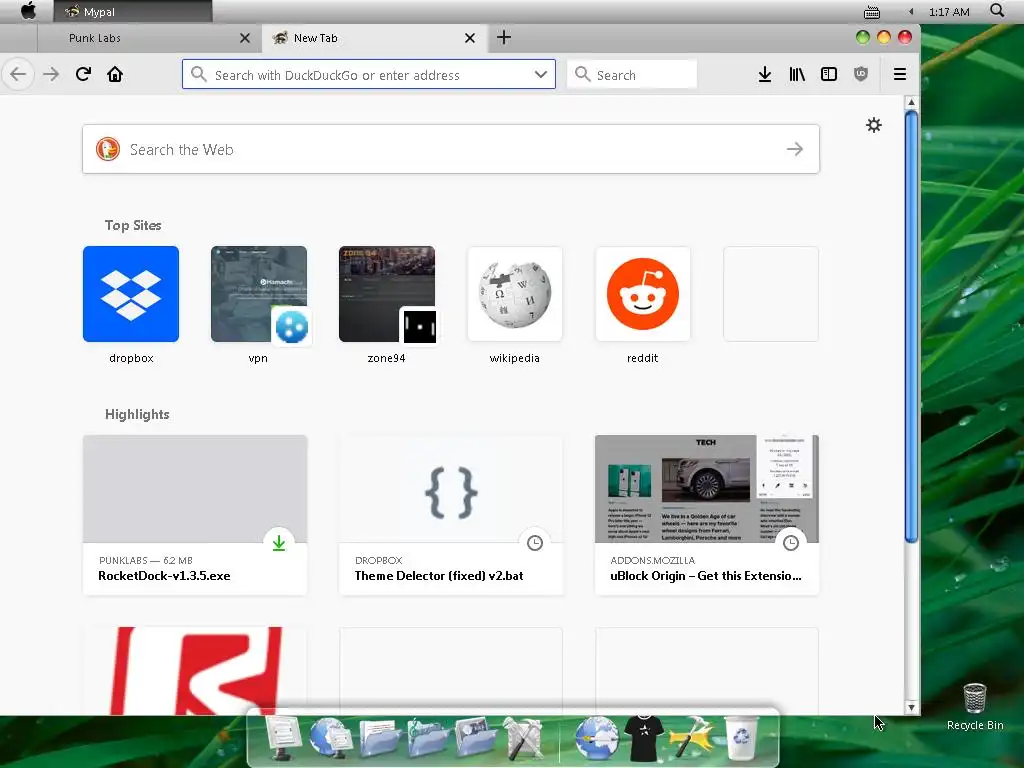Viewport: 1024px width, 768px height.
Task: Open the hammer and wrench tools dock icon
Action: [524, 739]
